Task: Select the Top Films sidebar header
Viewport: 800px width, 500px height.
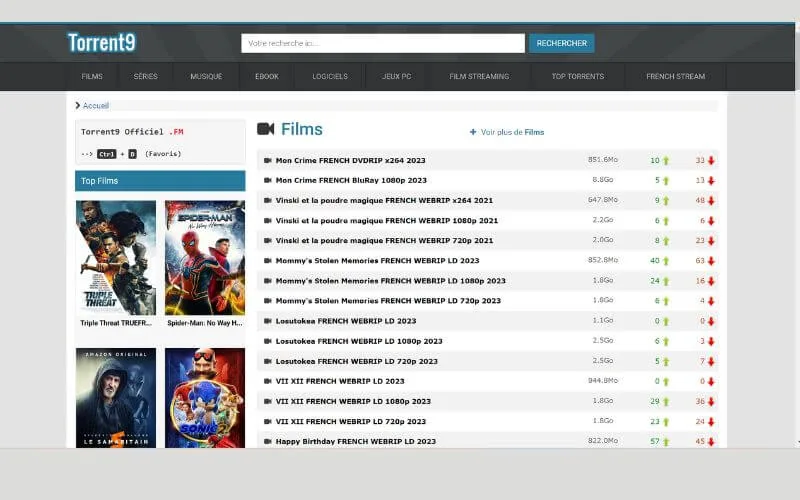Action: 160,181
